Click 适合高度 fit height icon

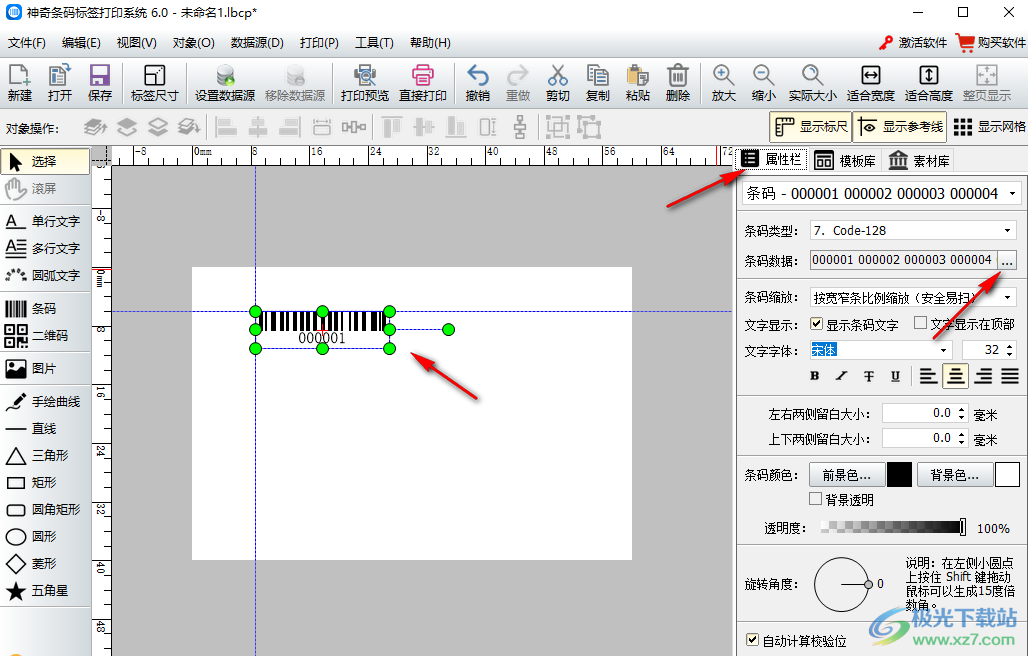[x=929, y=83]
